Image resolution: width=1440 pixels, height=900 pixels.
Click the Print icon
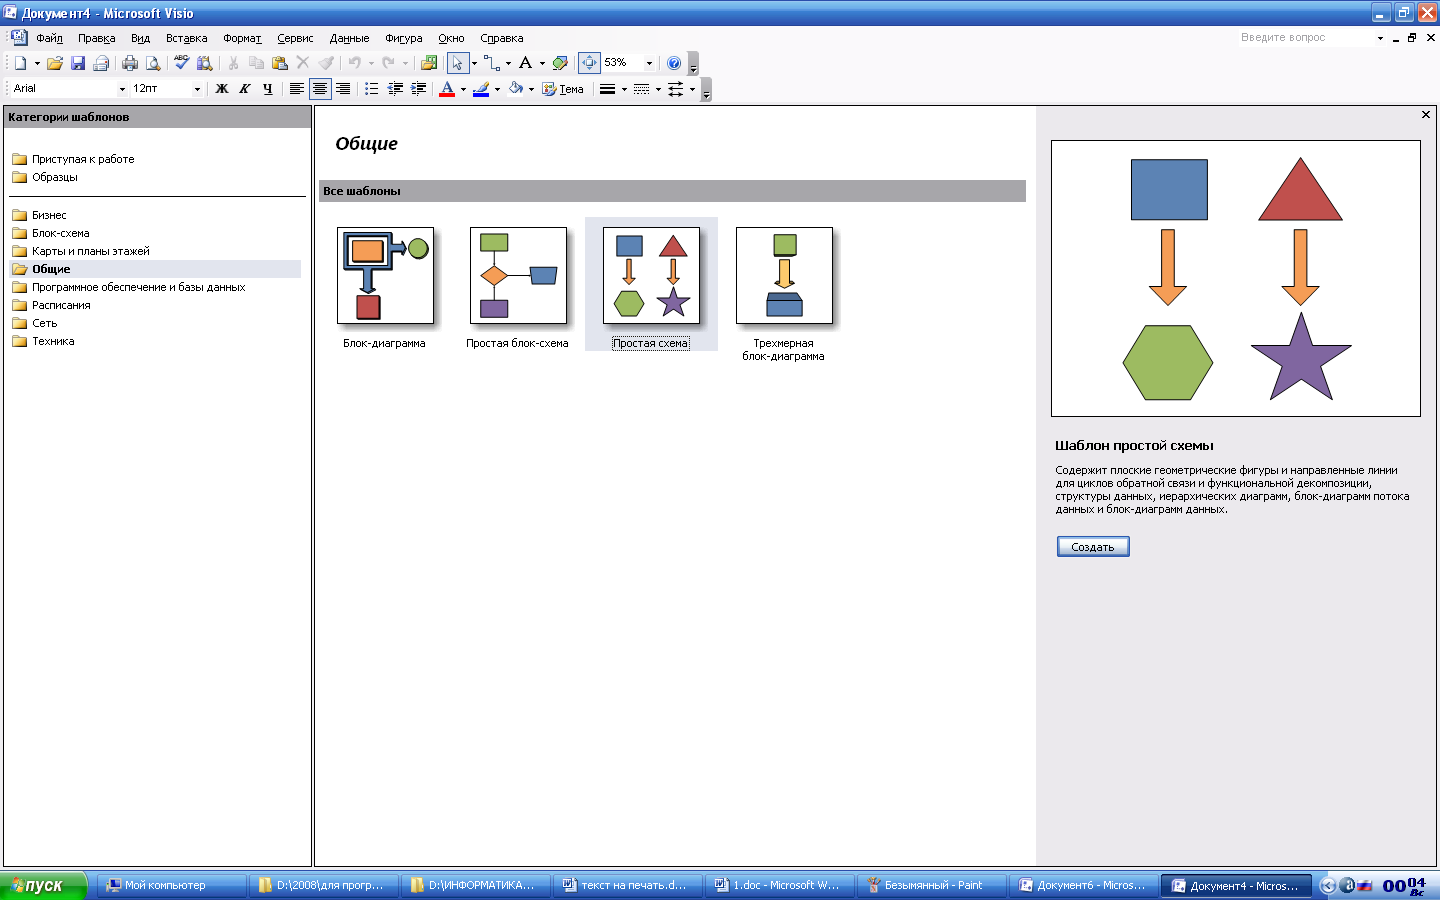click(130, 63)
